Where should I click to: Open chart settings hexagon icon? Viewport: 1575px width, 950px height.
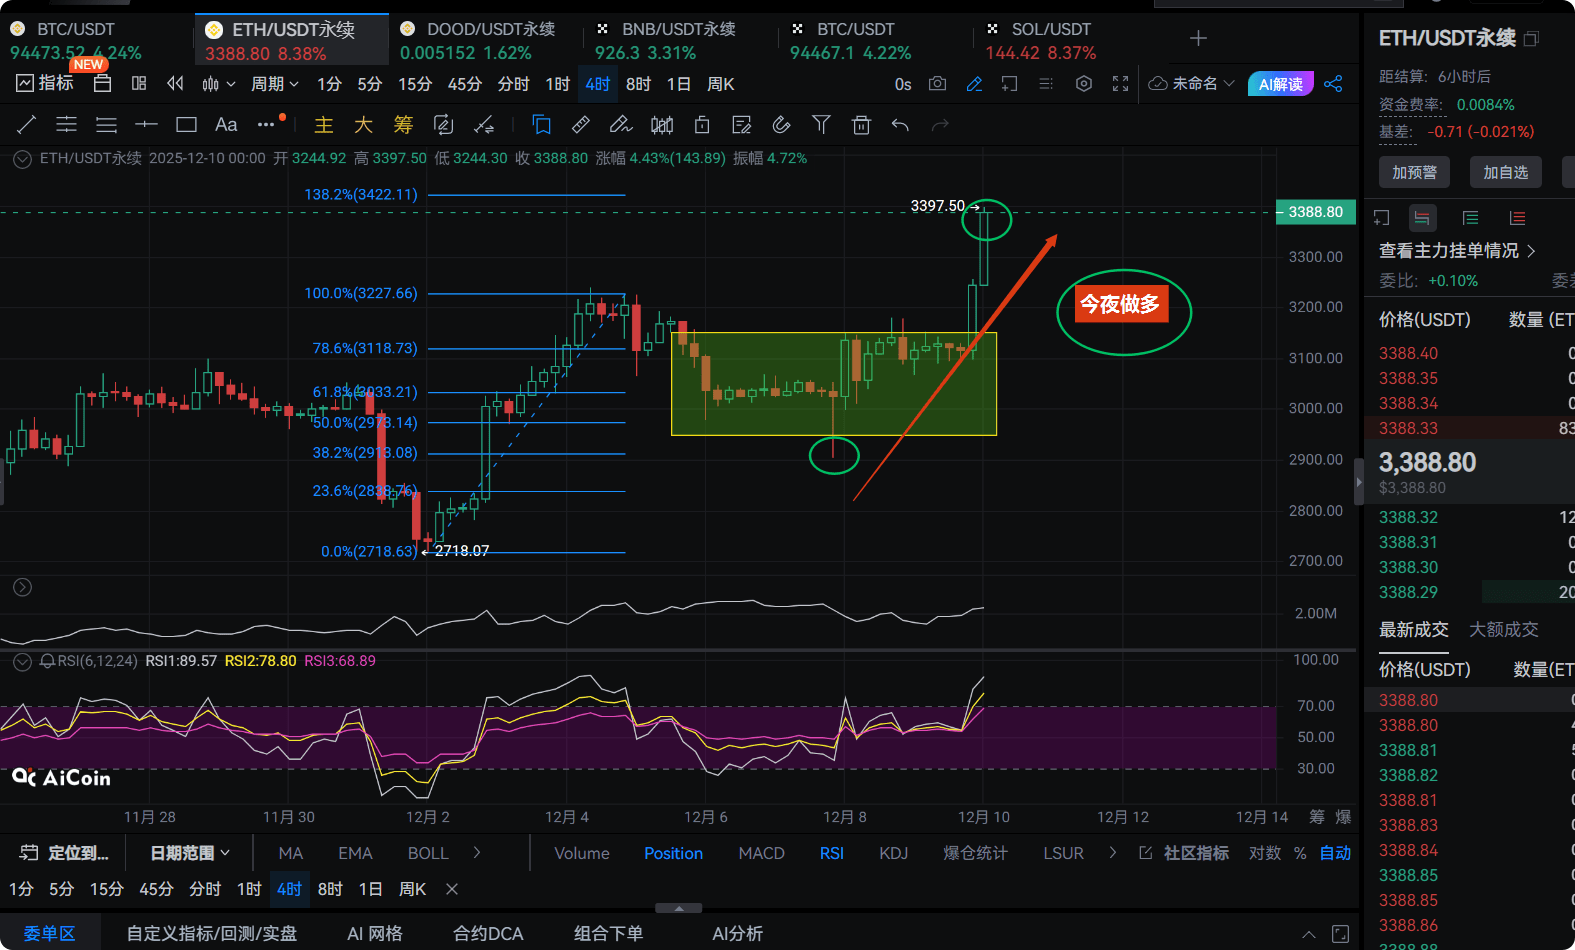tap(1083, 84)
